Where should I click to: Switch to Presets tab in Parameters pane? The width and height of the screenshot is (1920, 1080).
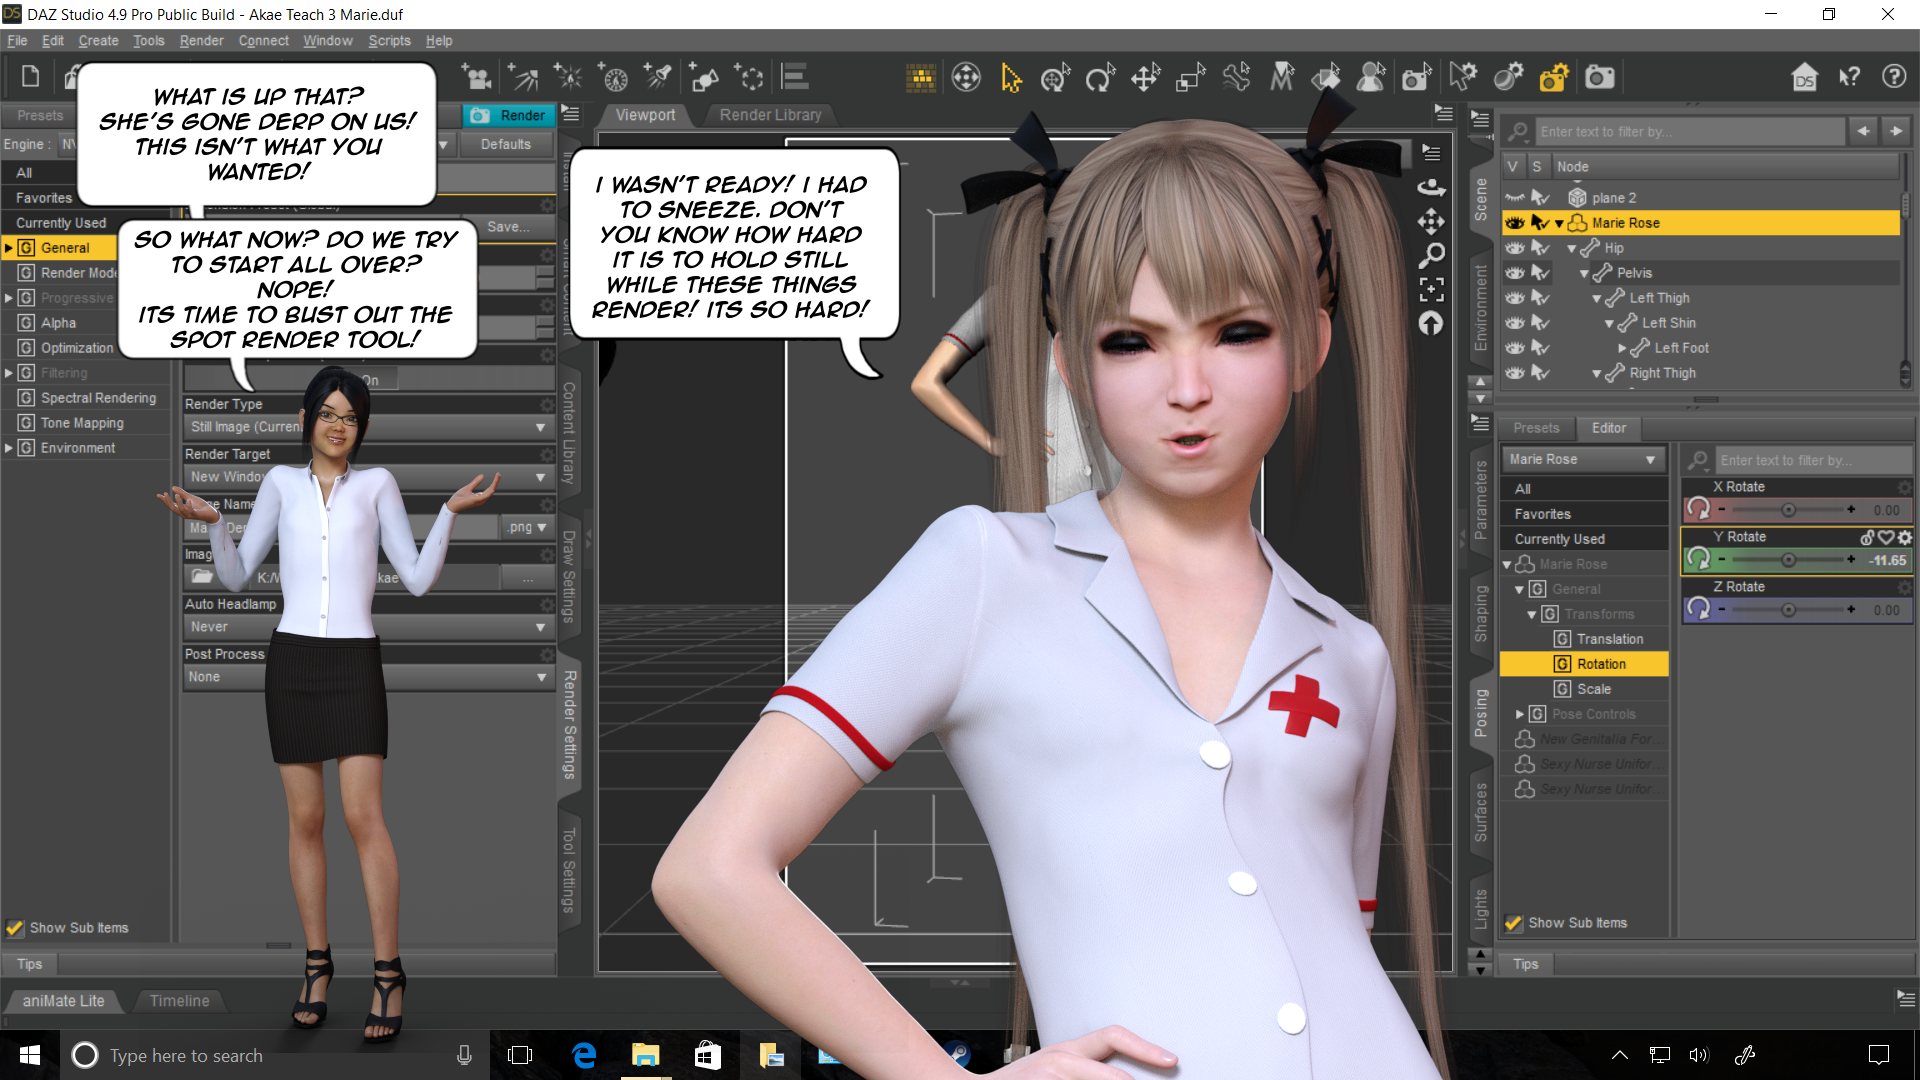[1536, 428]
